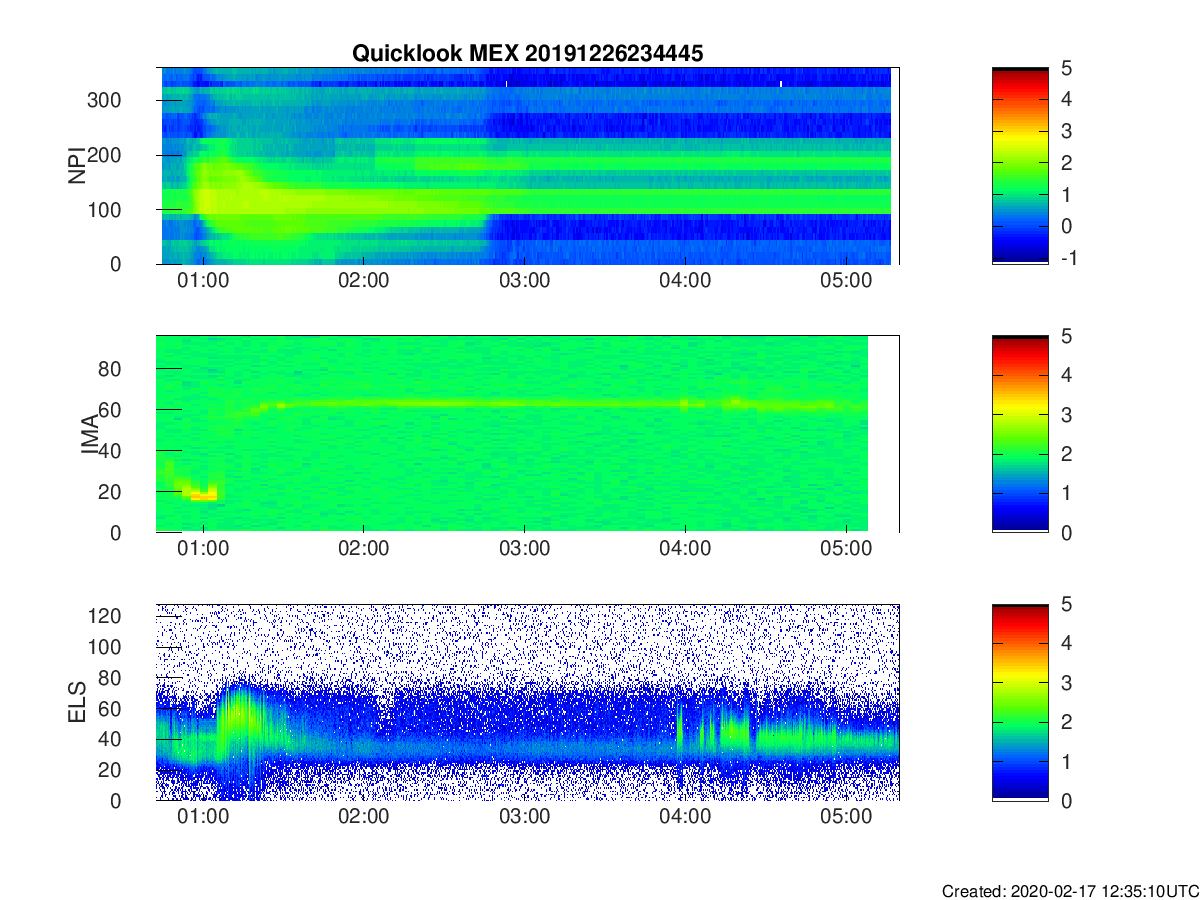Click the orange-yellow hotspot in the IMA plot
The width and height of the screenshot is (1200, 900).
[x=204, y=495]
